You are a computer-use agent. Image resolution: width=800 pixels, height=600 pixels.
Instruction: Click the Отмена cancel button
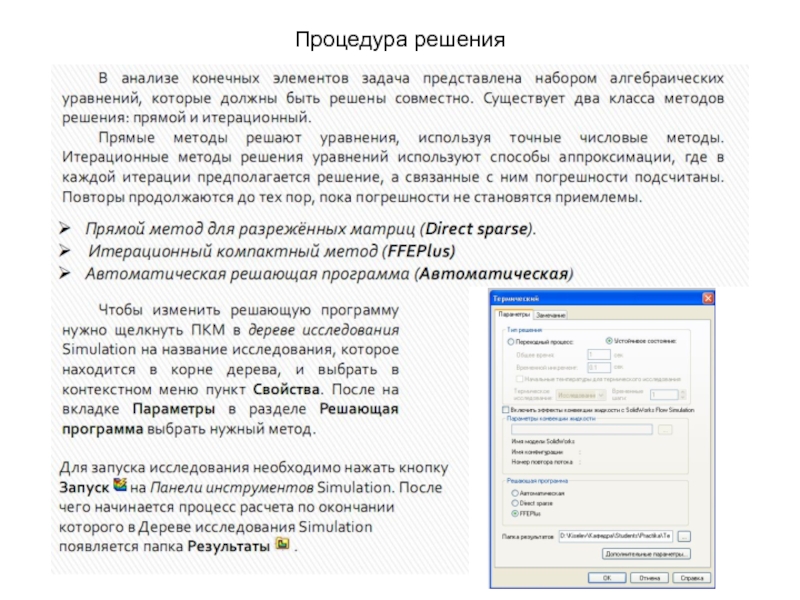pyautogui.click(x=649, y=578)
